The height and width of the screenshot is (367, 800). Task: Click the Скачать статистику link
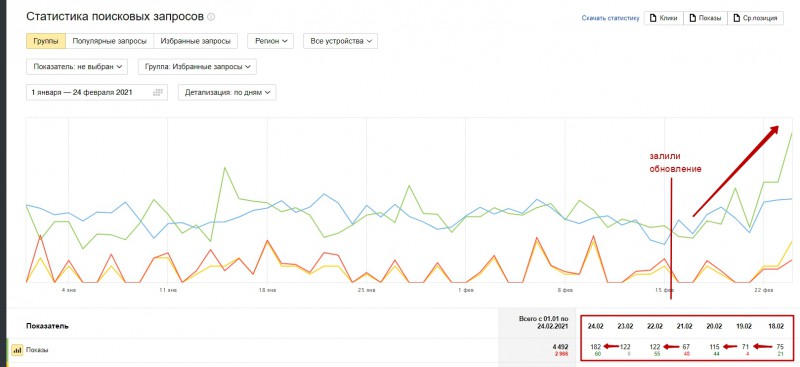point(610,18)
